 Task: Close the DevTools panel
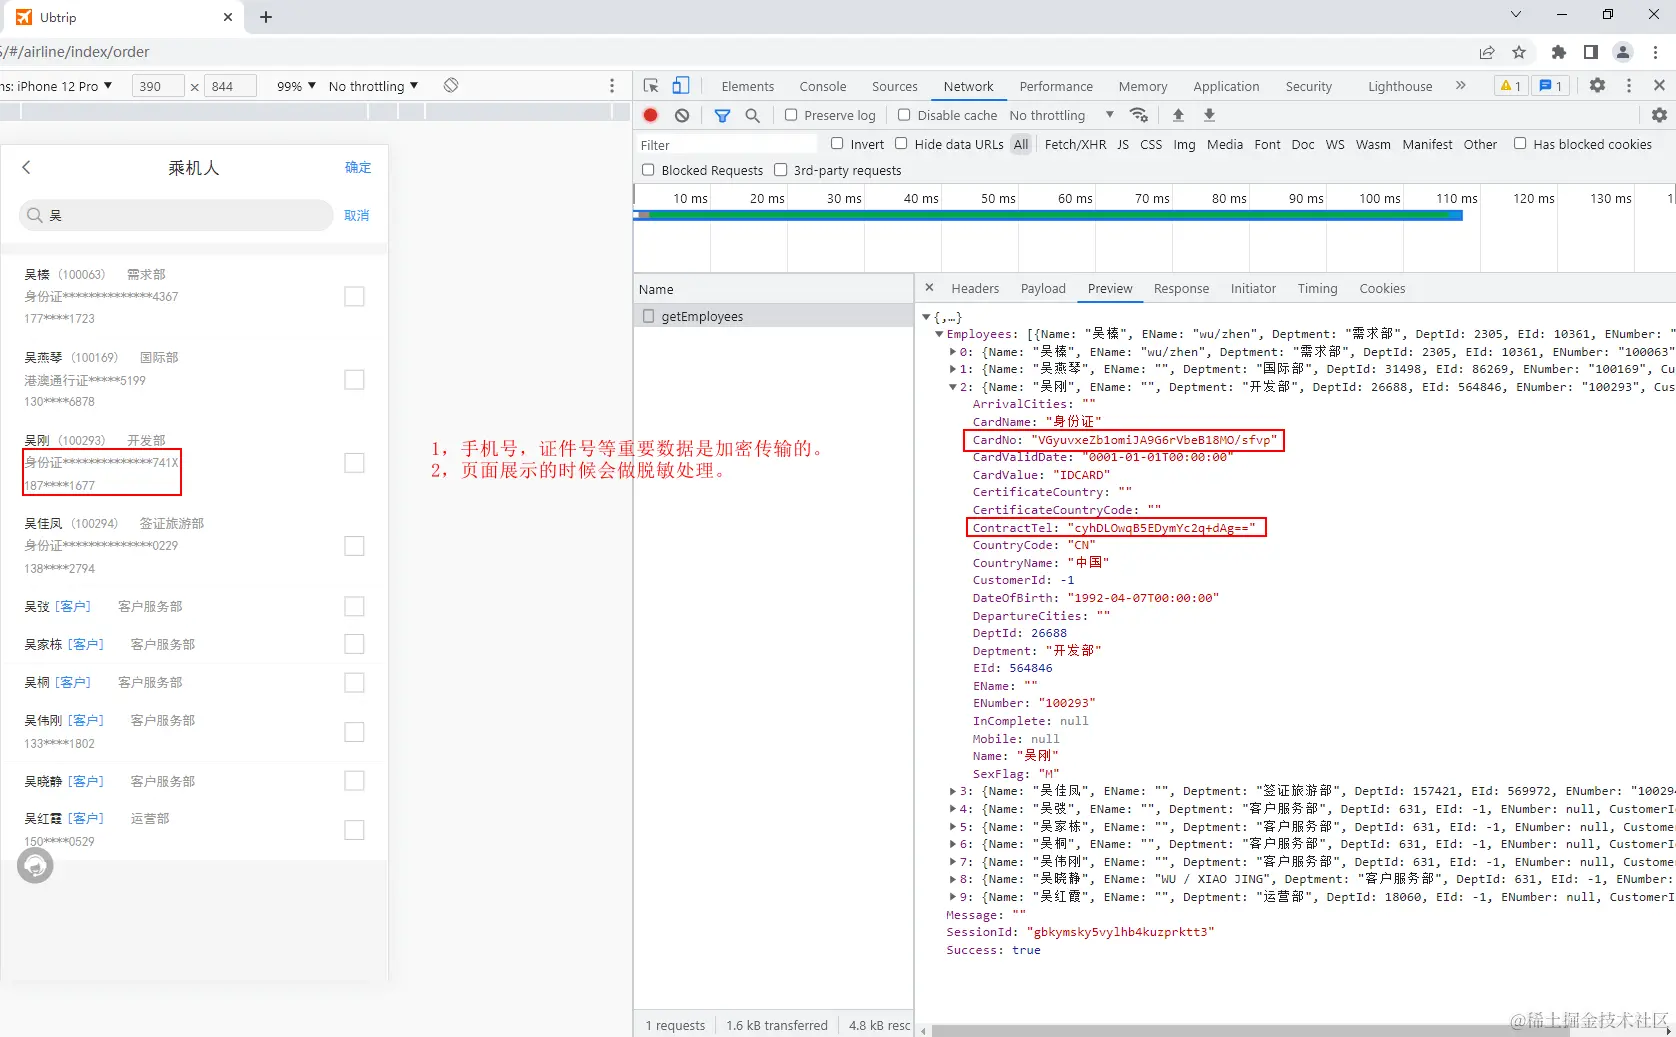pyautogui.click(x=1659, y=86)
